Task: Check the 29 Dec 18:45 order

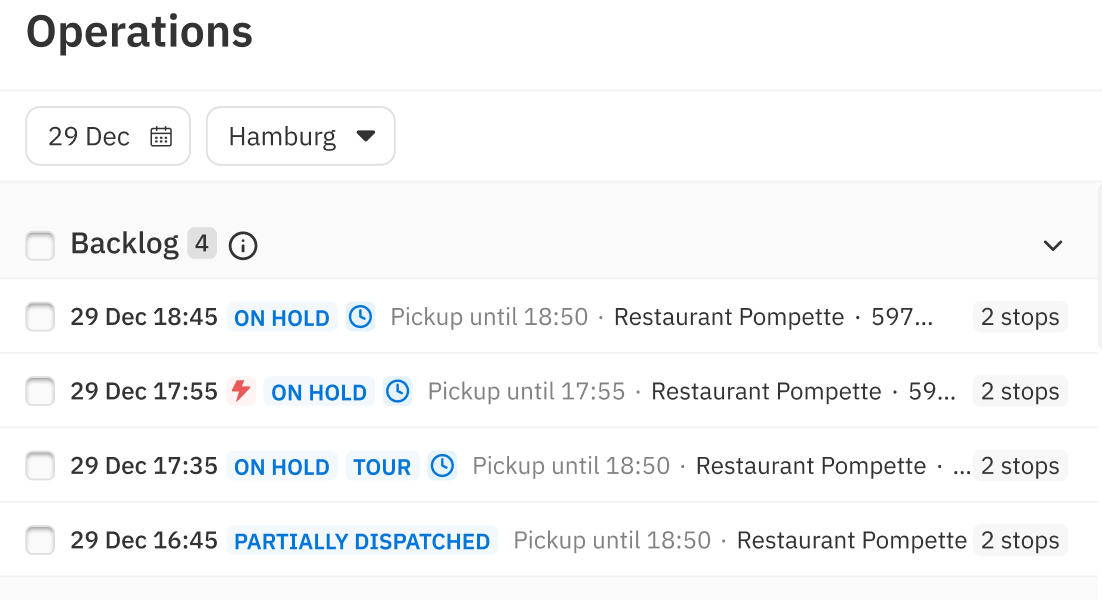Action: (x=40, y=317)
